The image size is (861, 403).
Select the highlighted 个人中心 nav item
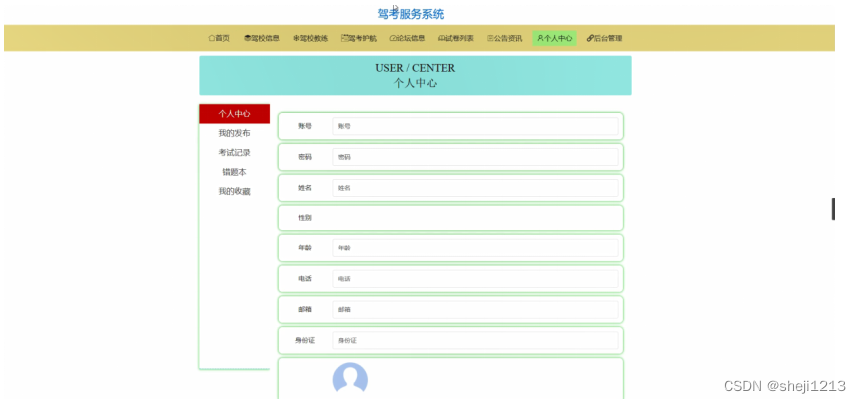tap(554, 38)
